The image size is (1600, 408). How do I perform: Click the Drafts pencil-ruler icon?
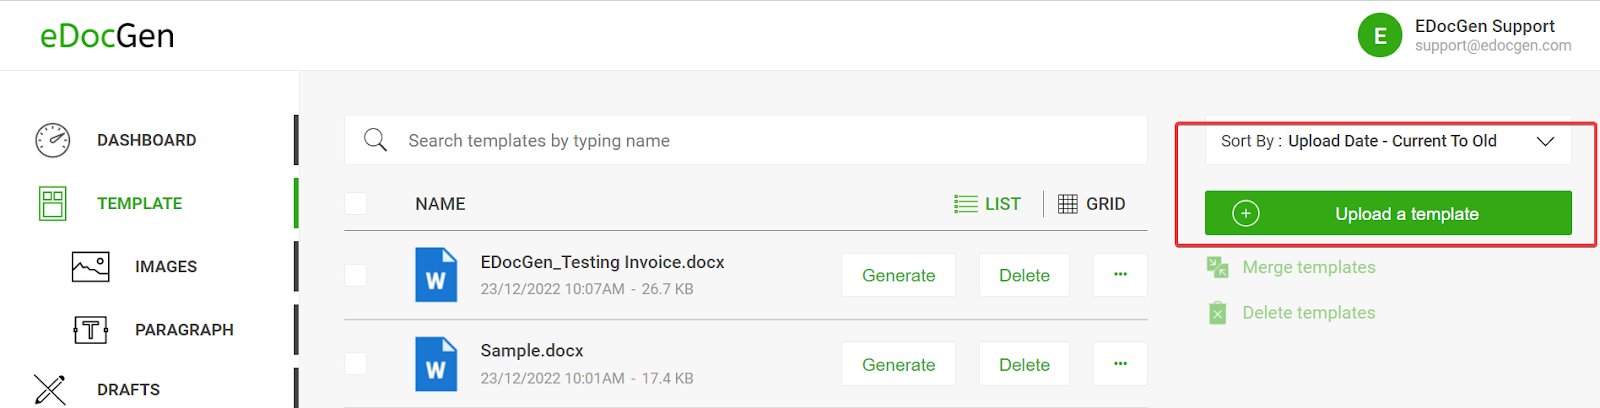tap(50, 389)
